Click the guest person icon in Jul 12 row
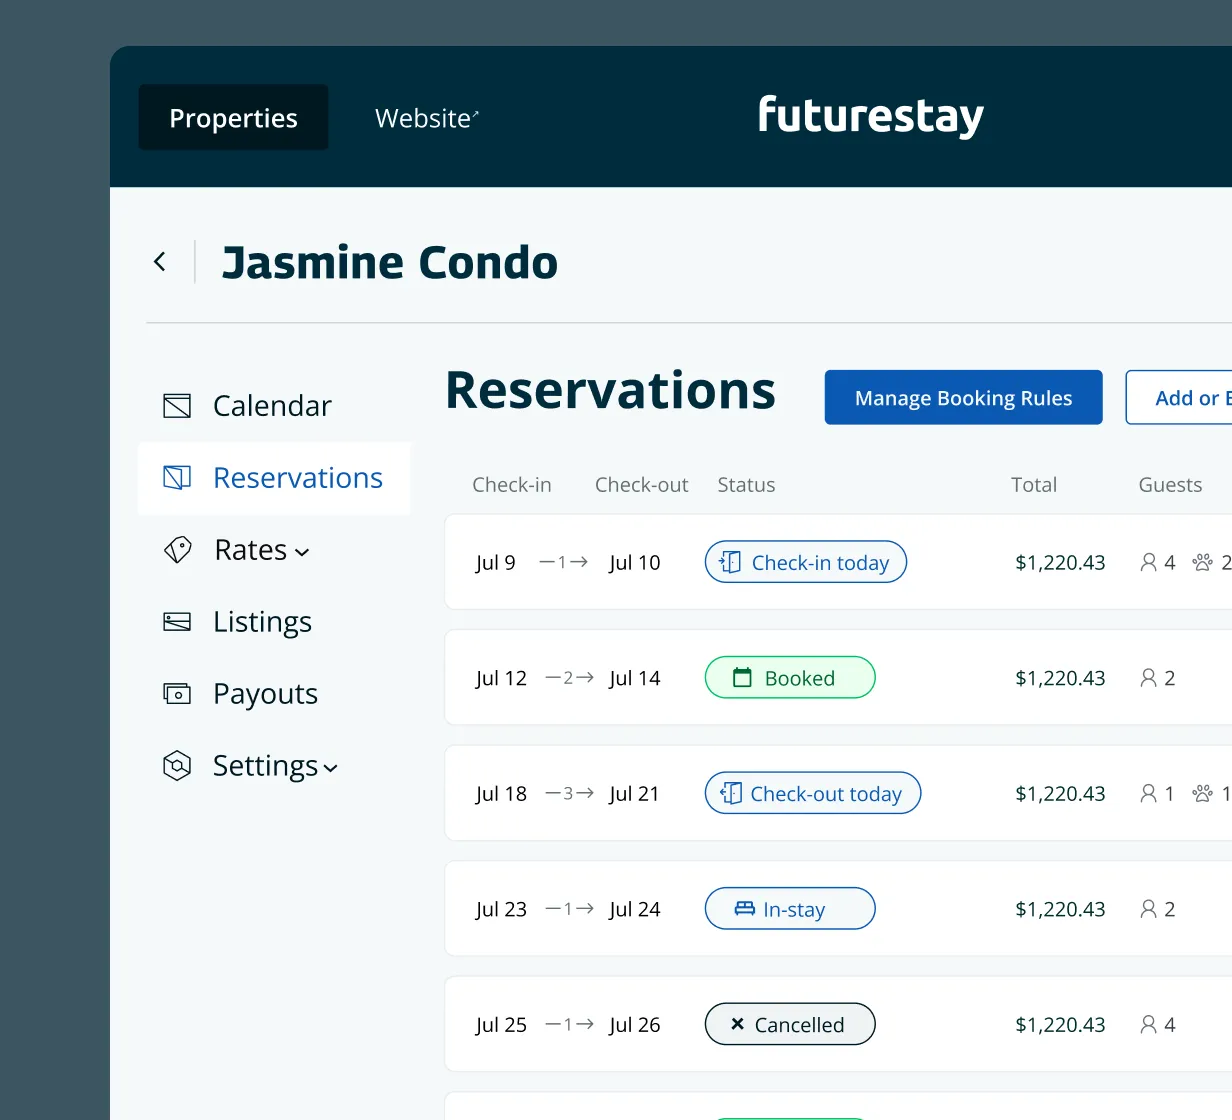1232x1120 pixels. point(1149,678)
